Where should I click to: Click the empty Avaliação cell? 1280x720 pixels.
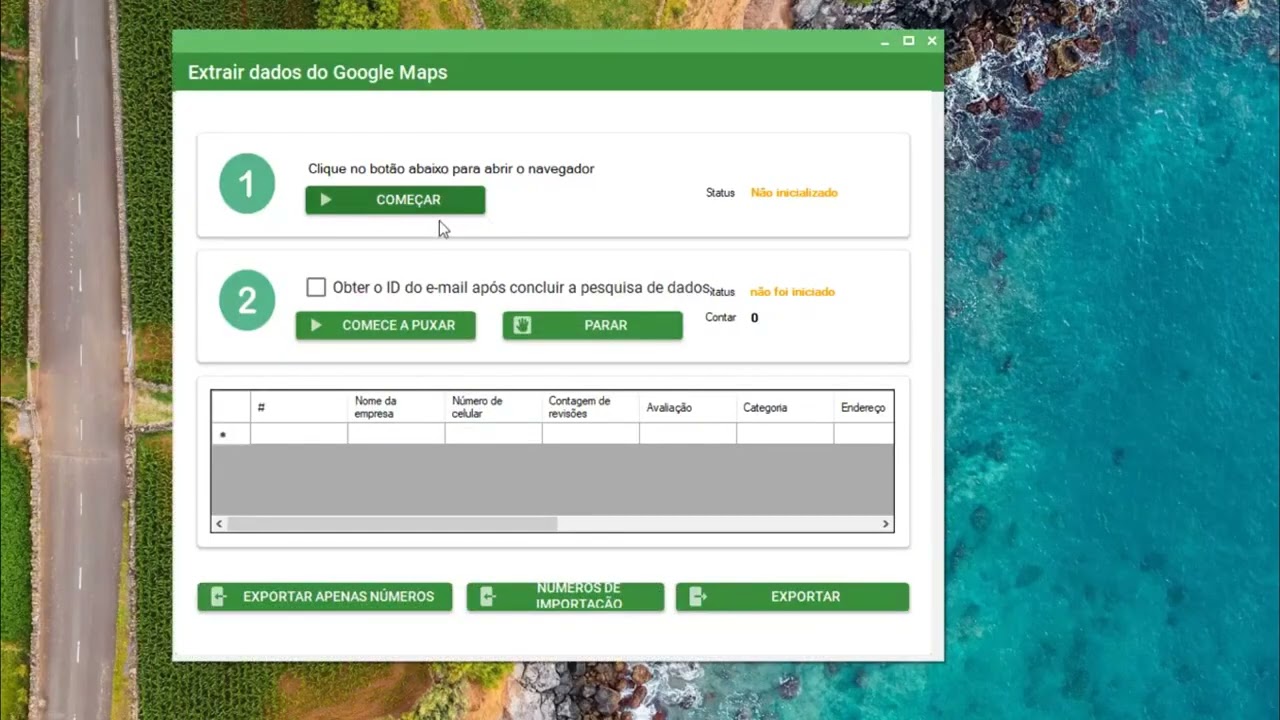[687, 434]
